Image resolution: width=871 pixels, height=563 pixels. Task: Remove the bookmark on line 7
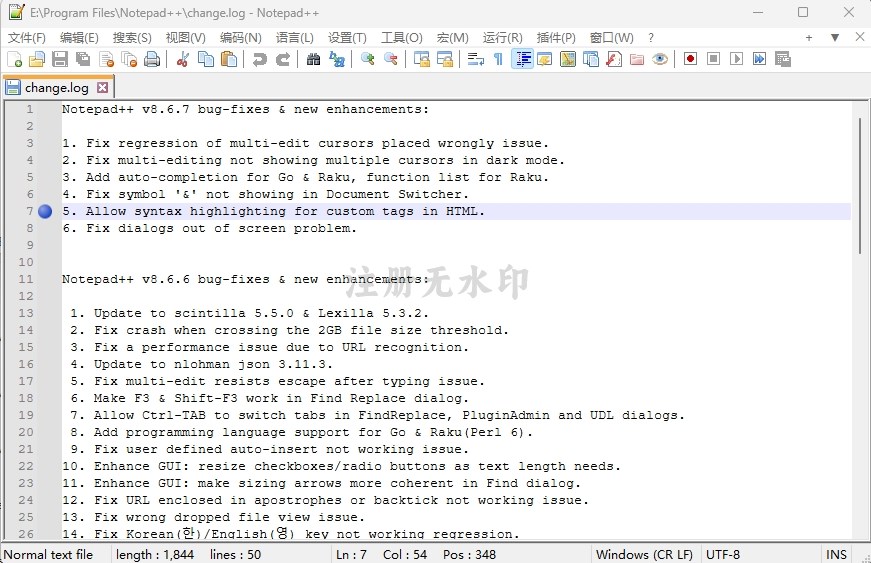pyautogui.click(x=45, y=211)
